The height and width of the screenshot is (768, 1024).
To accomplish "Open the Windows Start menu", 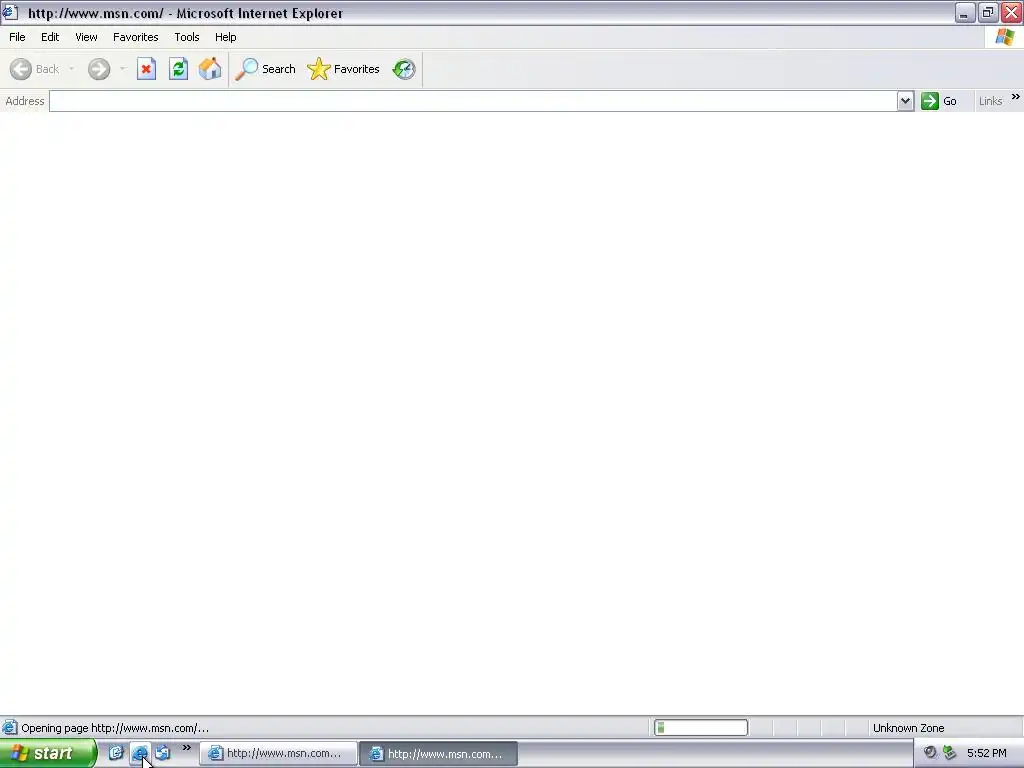I will click(48, 754).
